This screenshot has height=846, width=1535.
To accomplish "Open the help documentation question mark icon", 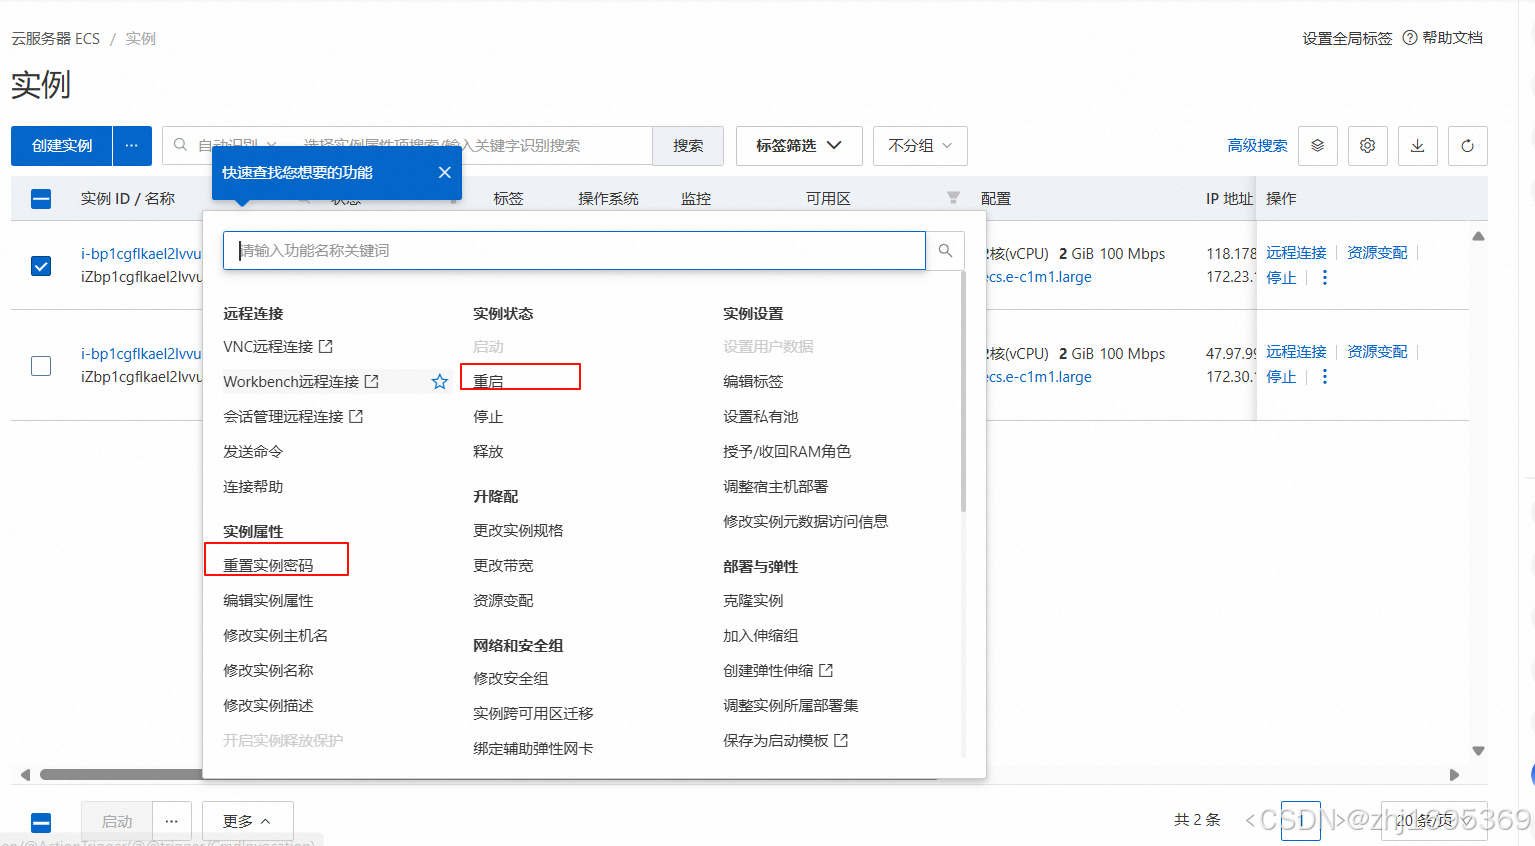I will pos(1410,38).
